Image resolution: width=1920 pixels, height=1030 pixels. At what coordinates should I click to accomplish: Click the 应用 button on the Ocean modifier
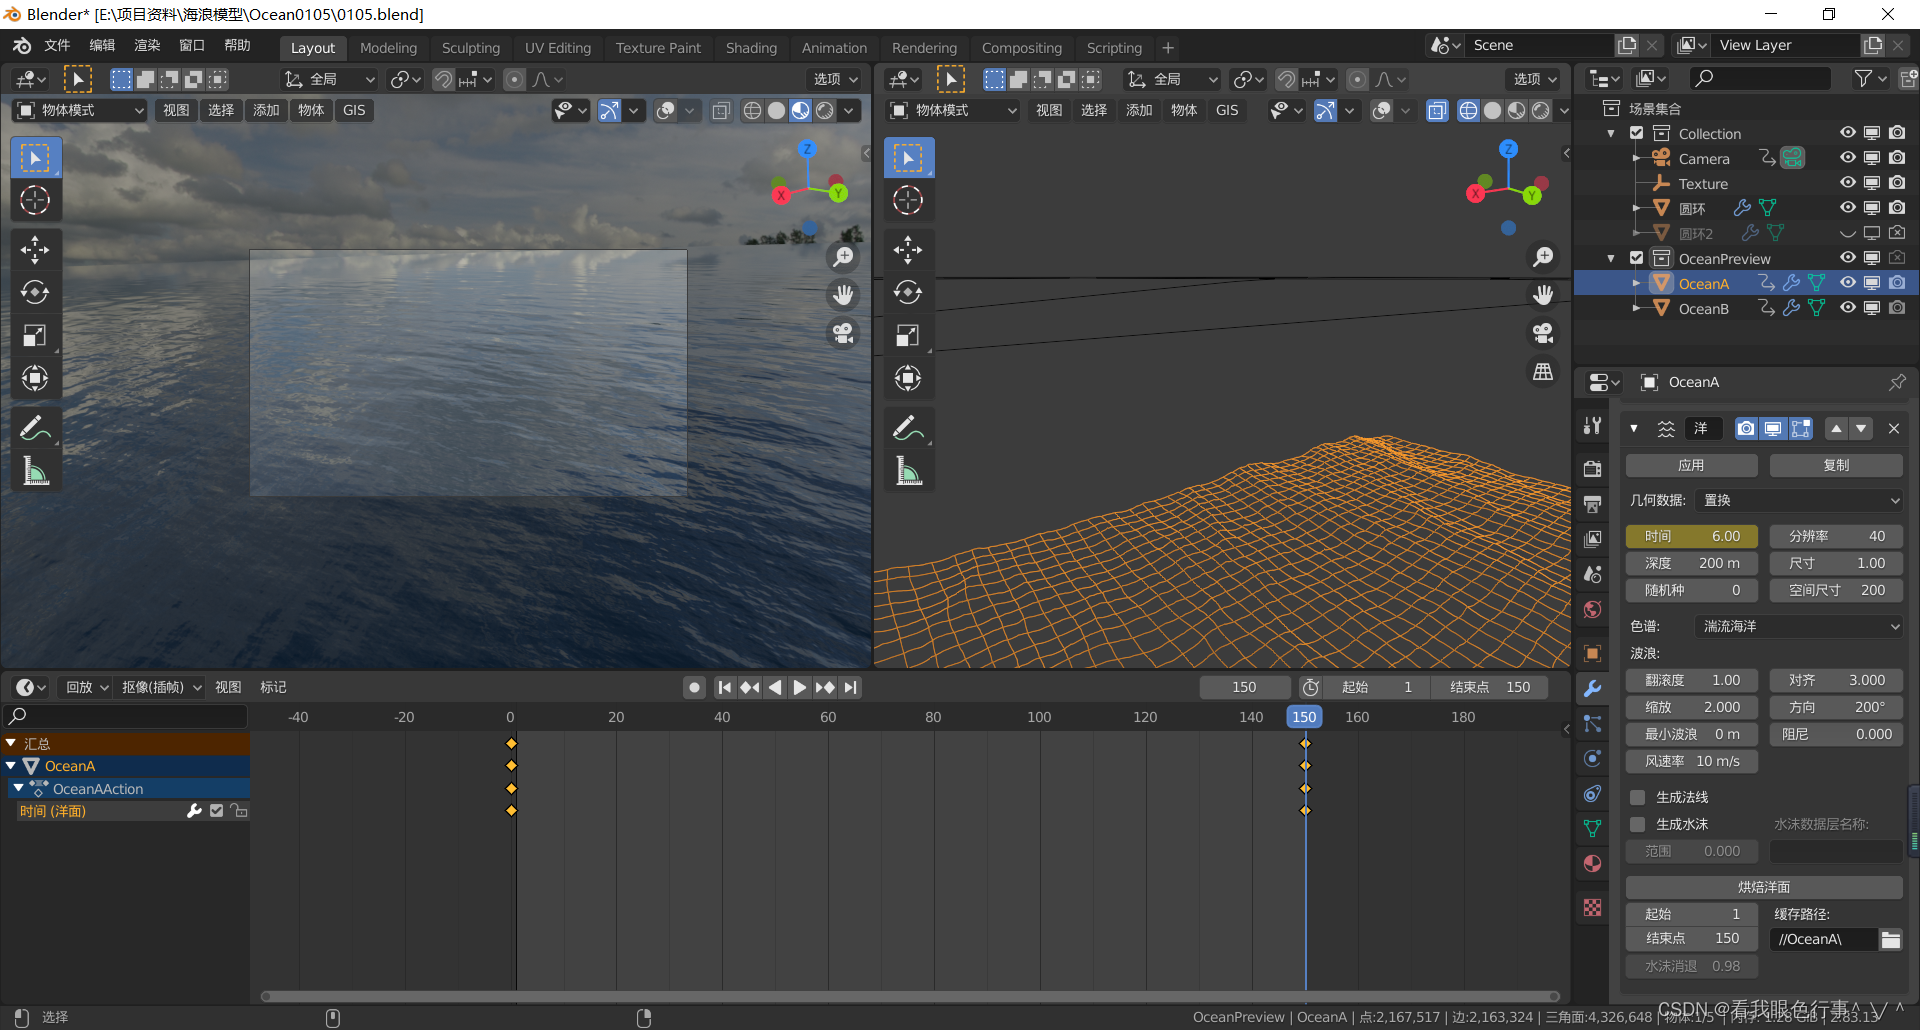[1690, 464]
